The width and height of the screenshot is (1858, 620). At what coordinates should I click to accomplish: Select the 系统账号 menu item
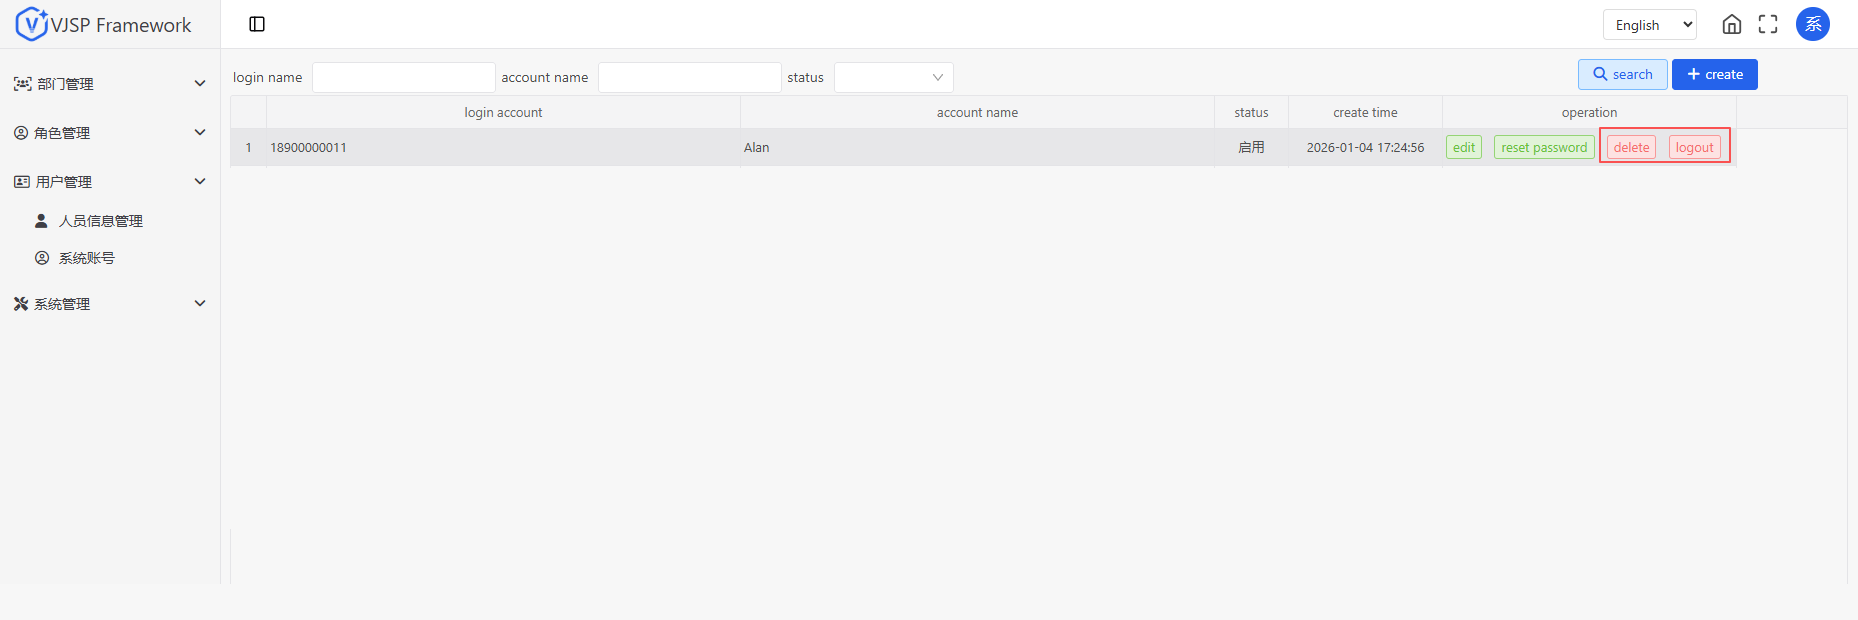[x=86, y=258]
